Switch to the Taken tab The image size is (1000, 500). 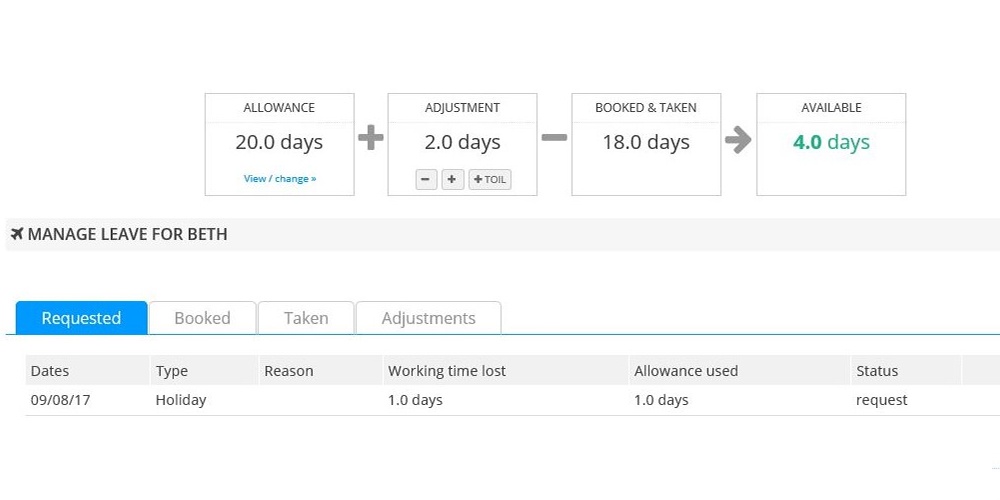(306, 318)
